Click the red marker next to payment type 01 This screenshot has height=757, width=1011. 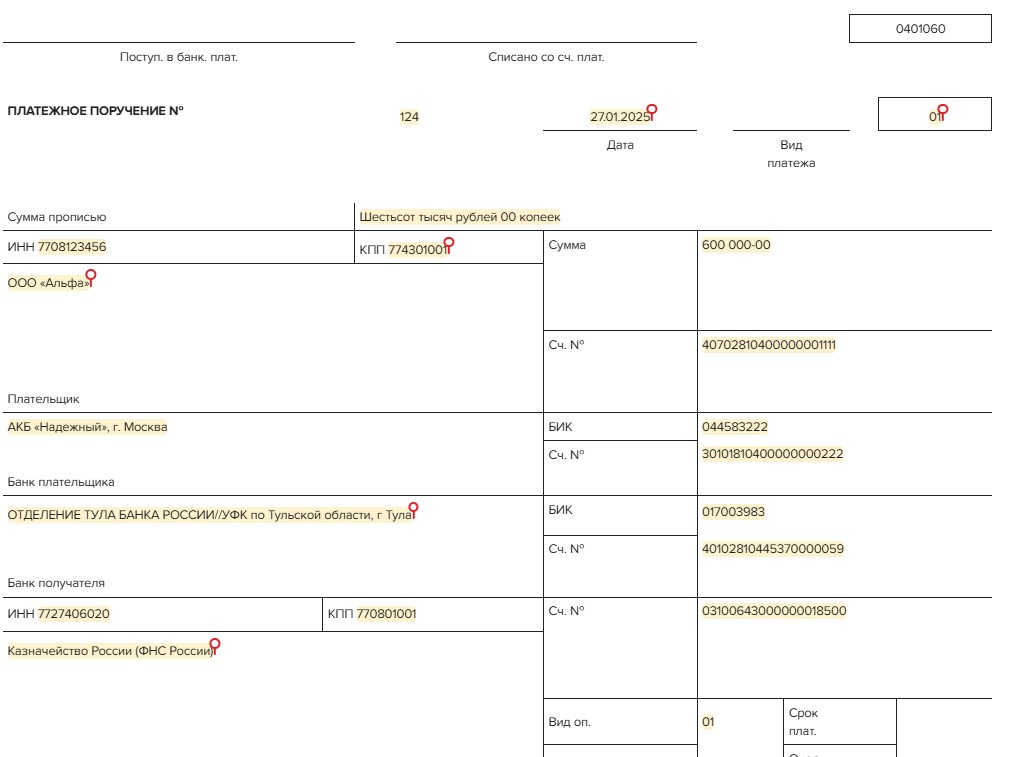pyautogui.click(x=942, y=109)
